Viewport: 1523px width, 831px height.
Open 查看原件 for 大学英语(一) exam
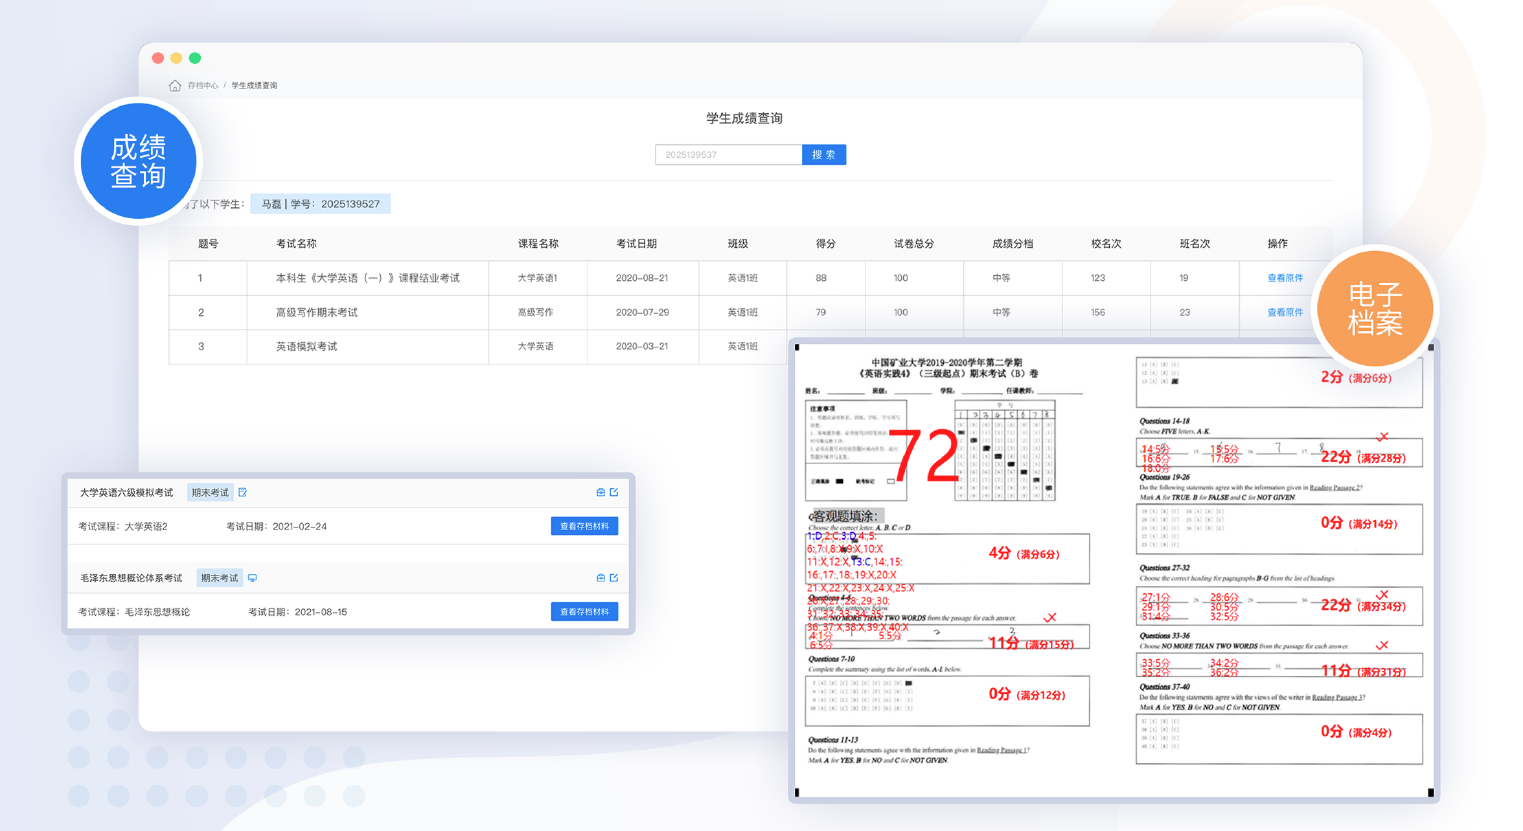point(1285,278)
